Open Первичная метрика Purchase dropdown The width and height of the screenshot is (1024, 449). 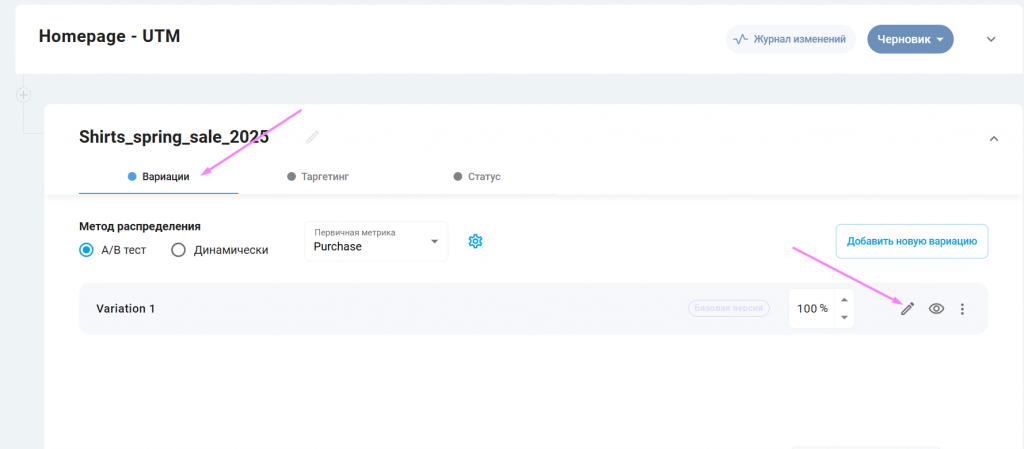point(377,241)
